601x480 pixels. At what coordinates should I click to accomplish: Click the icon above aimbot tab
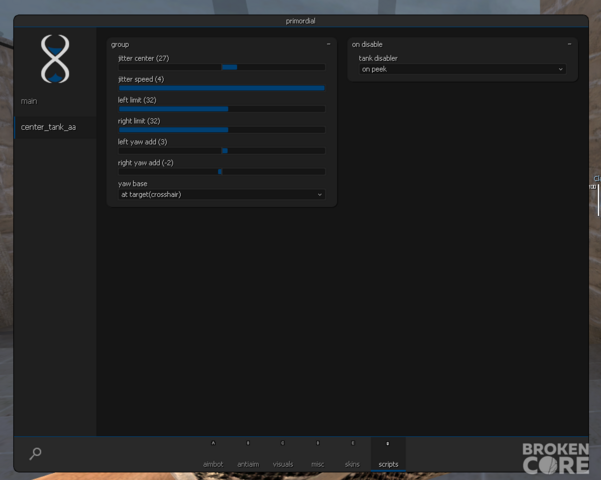pos(213,443)
